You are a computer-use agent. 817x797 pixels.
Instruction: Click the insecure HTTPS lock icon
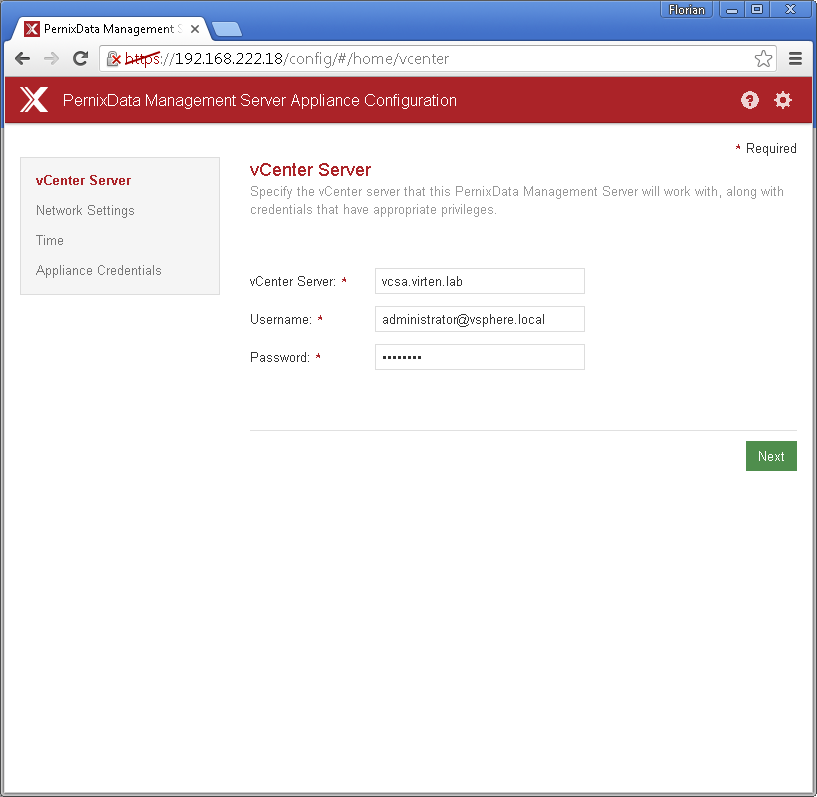pos(113,59)
